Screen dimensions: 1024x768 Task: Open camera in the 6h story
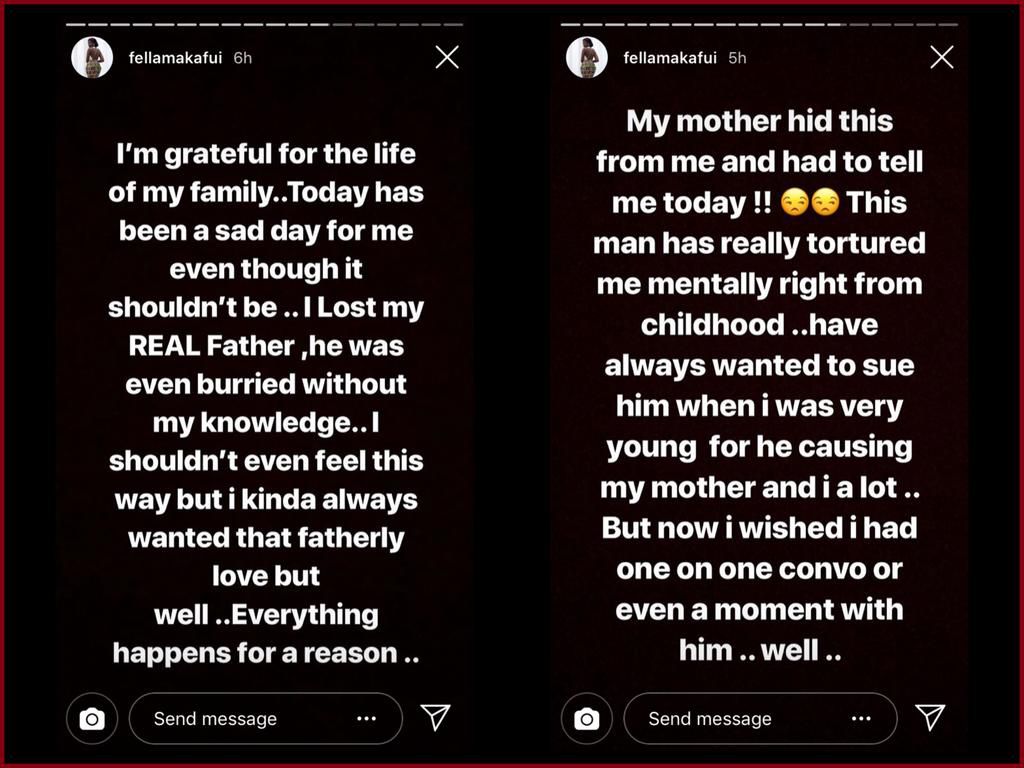coord(92,718)
